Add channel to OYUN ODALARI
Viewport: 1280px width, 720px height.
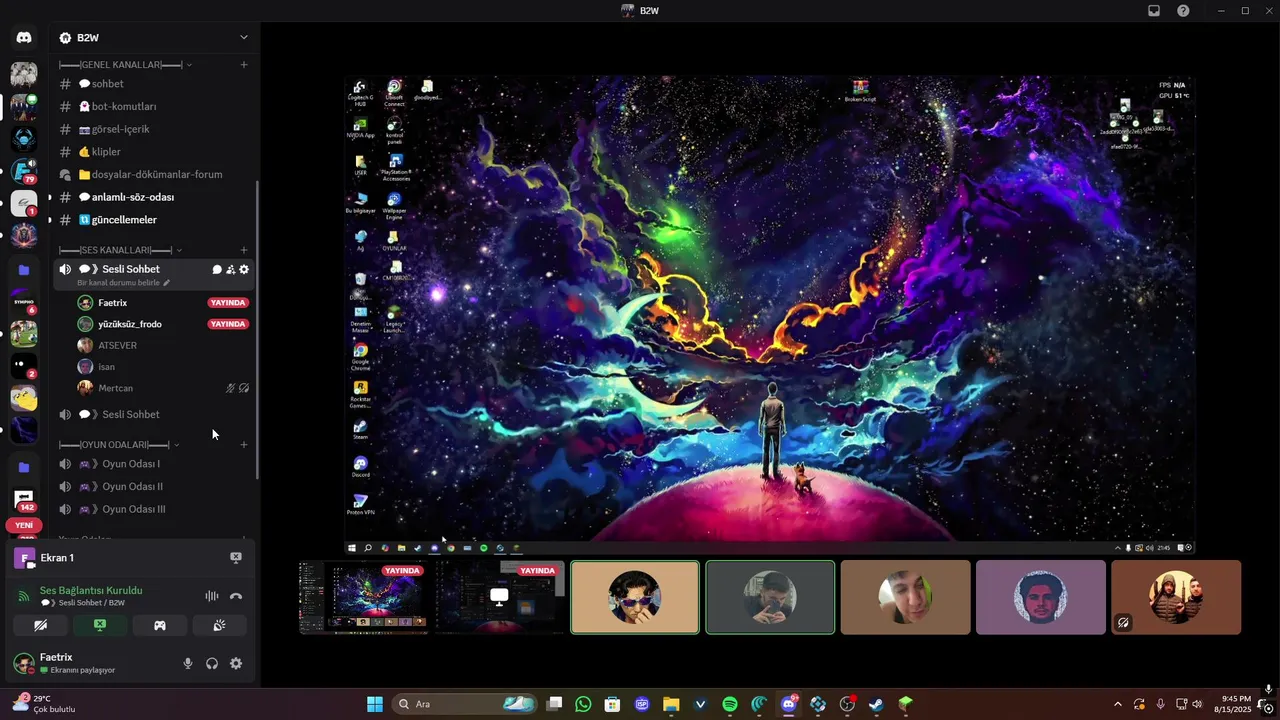(244, 445)
